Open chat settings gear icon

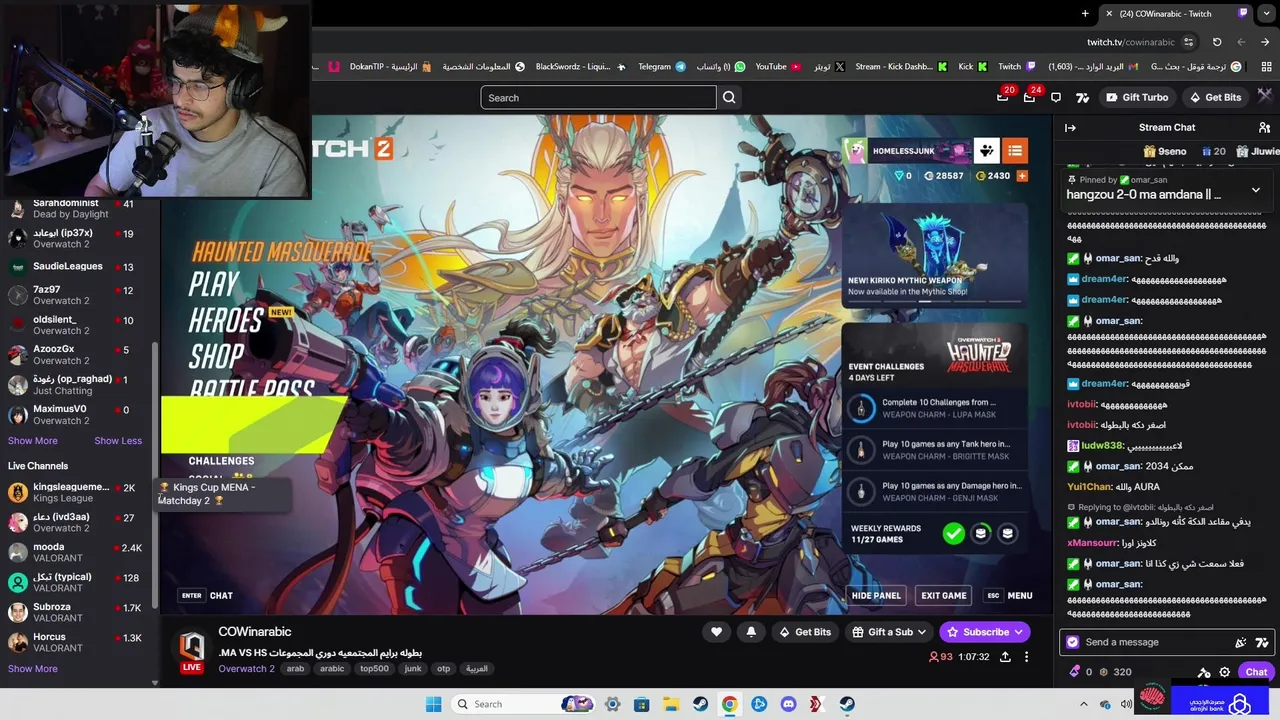tap(1224, 672)
